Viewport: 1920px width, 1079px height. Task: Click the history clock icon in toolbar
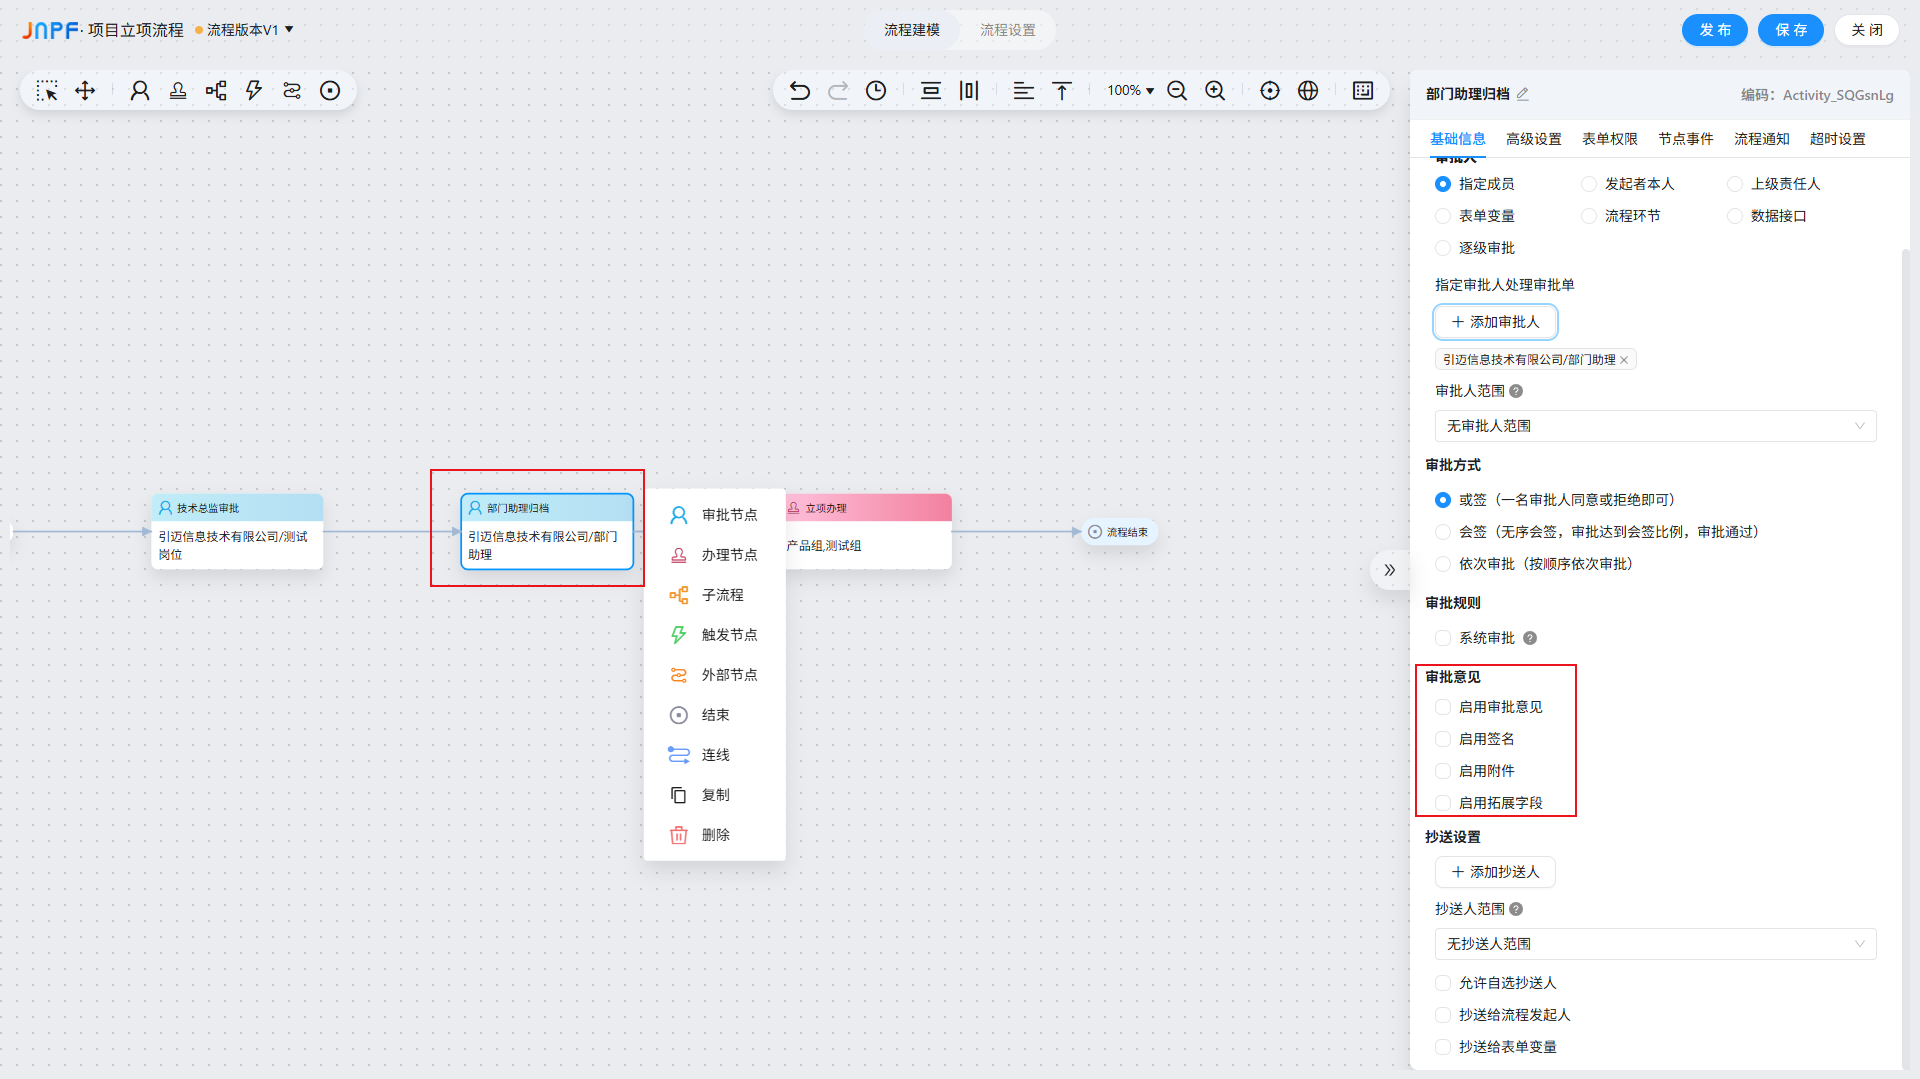coord(876,91)
